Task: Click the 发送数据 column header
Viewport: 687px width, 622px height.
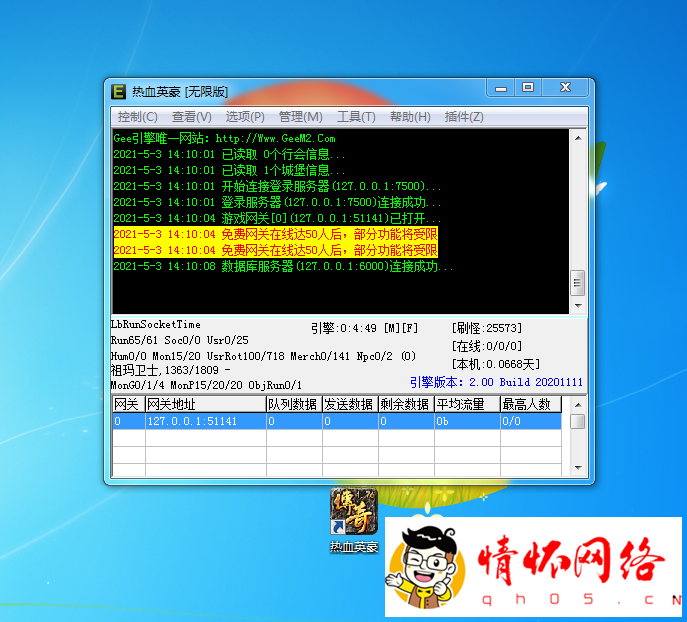Action: click(x=350, y=404)
